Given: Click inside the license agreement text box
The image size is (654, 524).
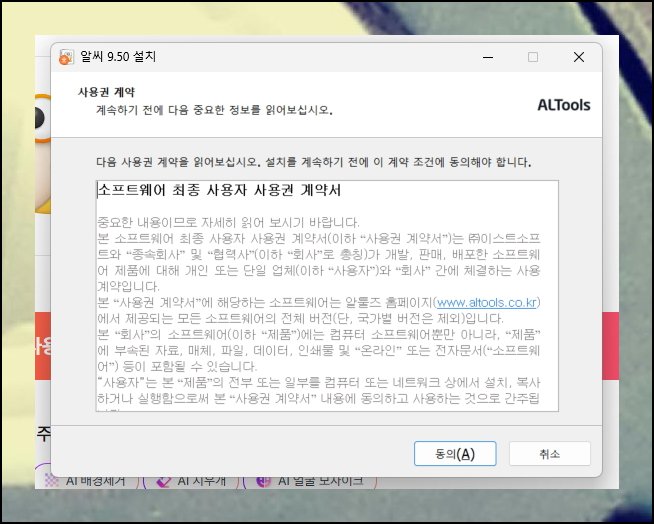Looking at the screenshot, I should pyautogui.click(x=327, y=296).
